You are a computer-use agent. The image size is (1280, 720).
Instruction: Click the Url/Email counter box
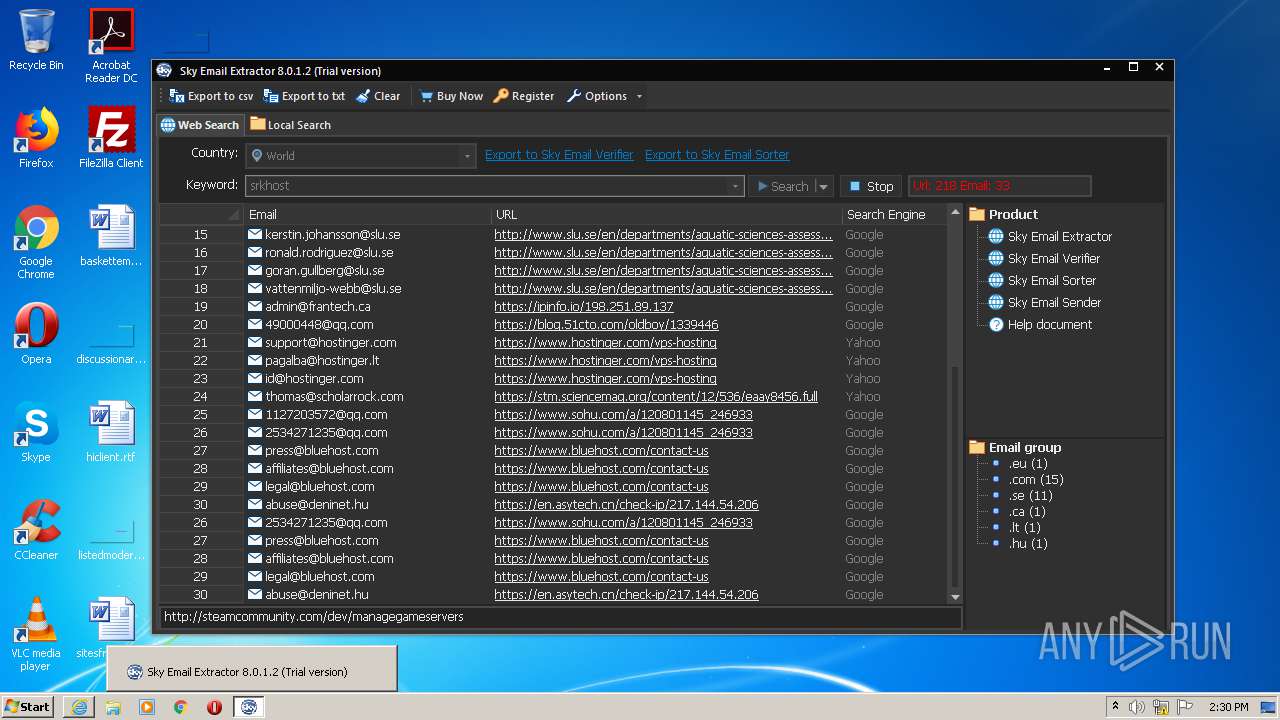(999, 186)
